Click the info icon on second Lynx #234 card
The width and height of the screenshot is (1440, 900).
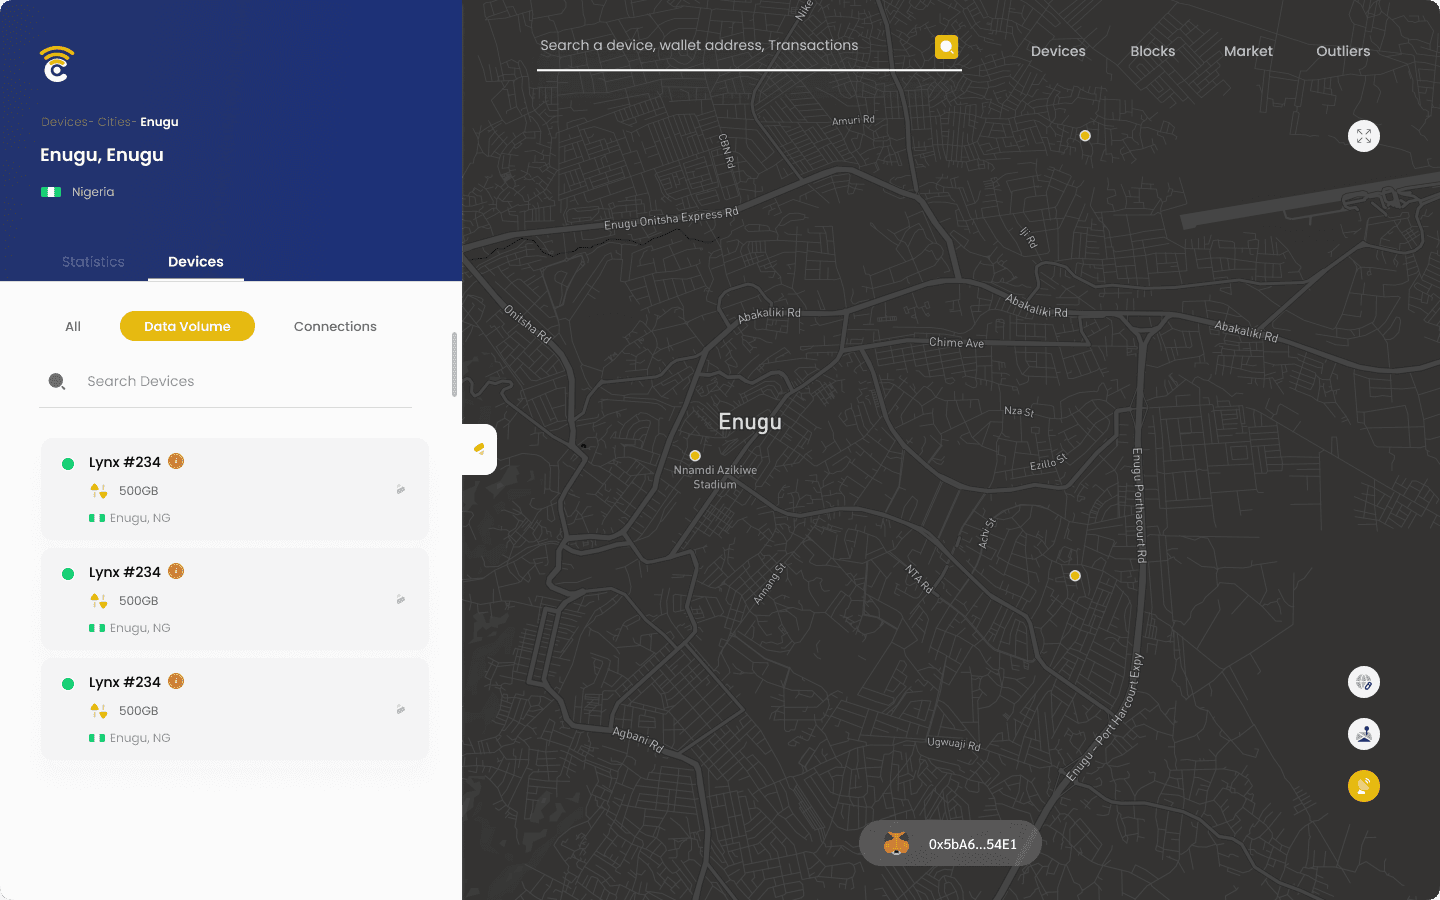pos(176,571)
